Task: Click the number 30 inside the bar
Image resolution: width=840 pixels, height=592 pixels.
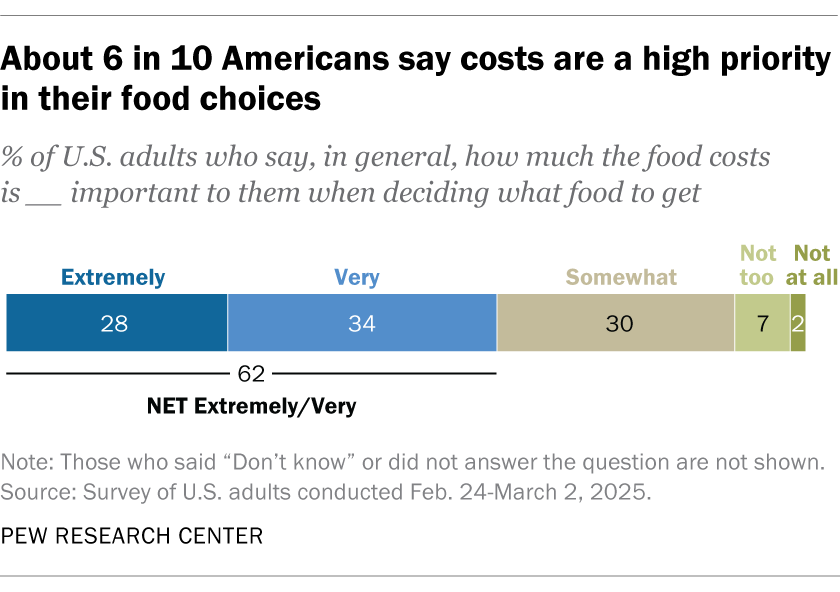Action: pyautogui.click(x=616, y=323)
